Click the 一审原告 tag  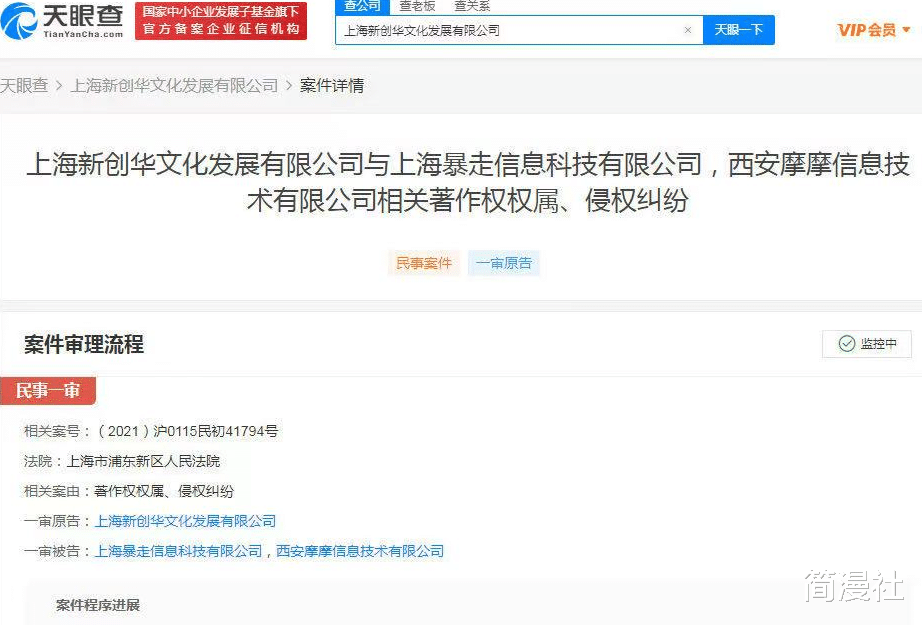click(504, 263)
